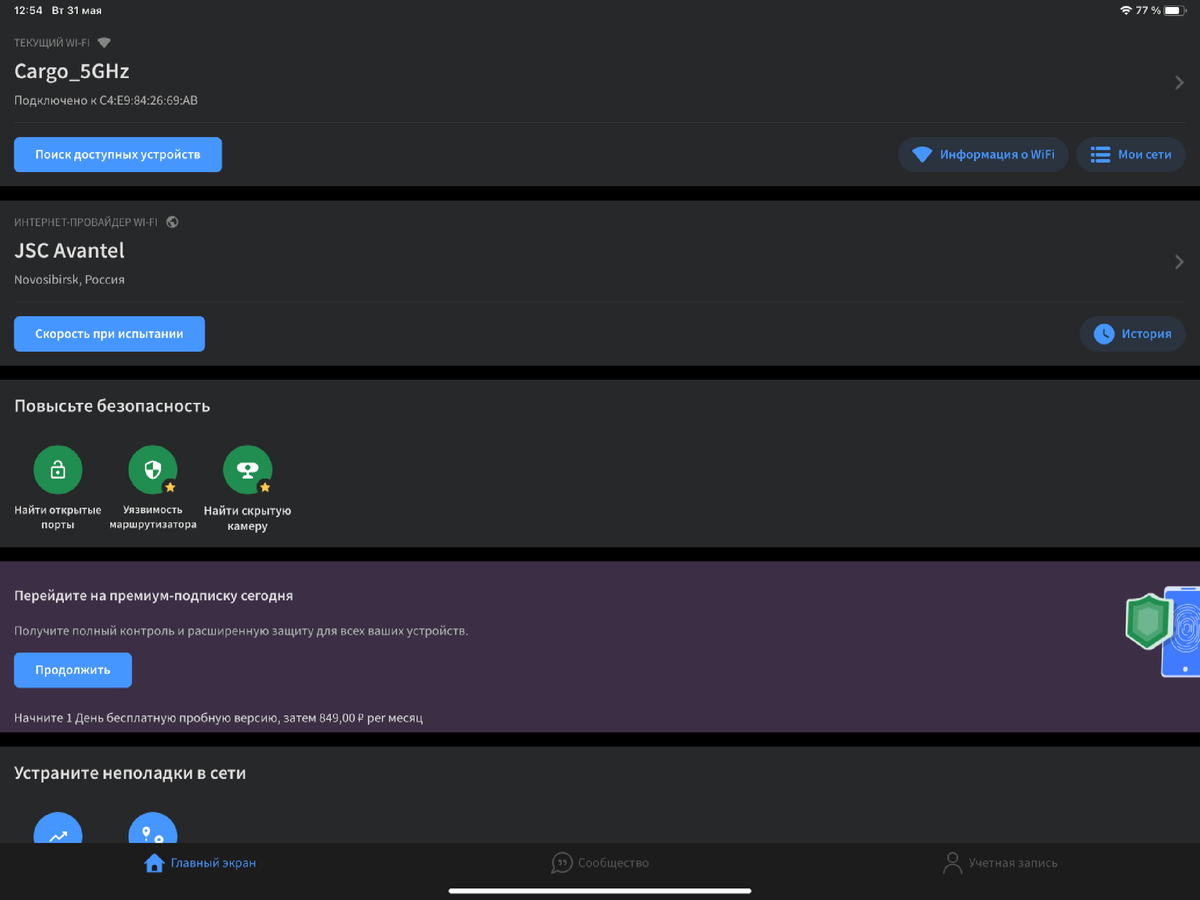This screenshot has height=900, width=1200.
Task: Click Продолжить premium button
Action: (73, 670)
